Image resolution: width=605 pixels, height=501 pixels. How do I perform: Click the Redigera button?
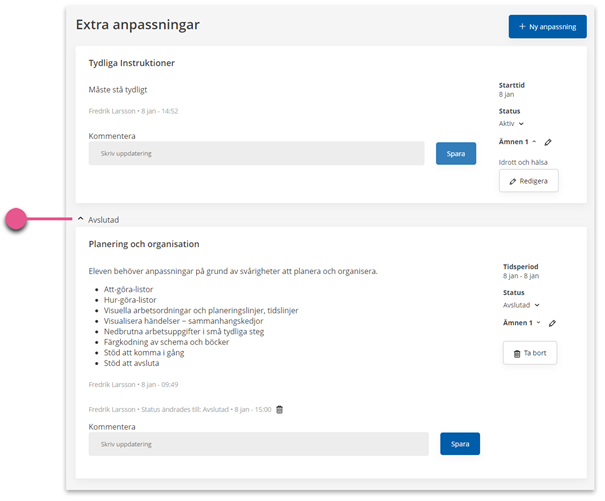529,181
